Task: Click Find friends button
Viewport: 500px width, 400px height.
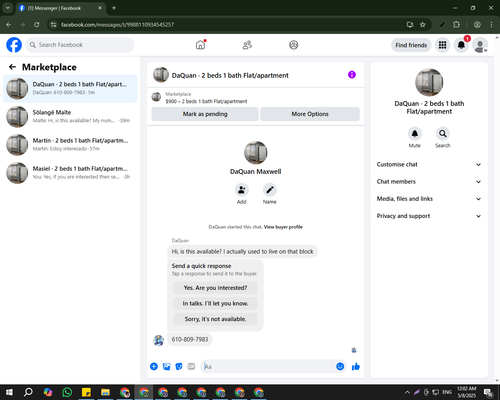Action: [x=411, y=45]
